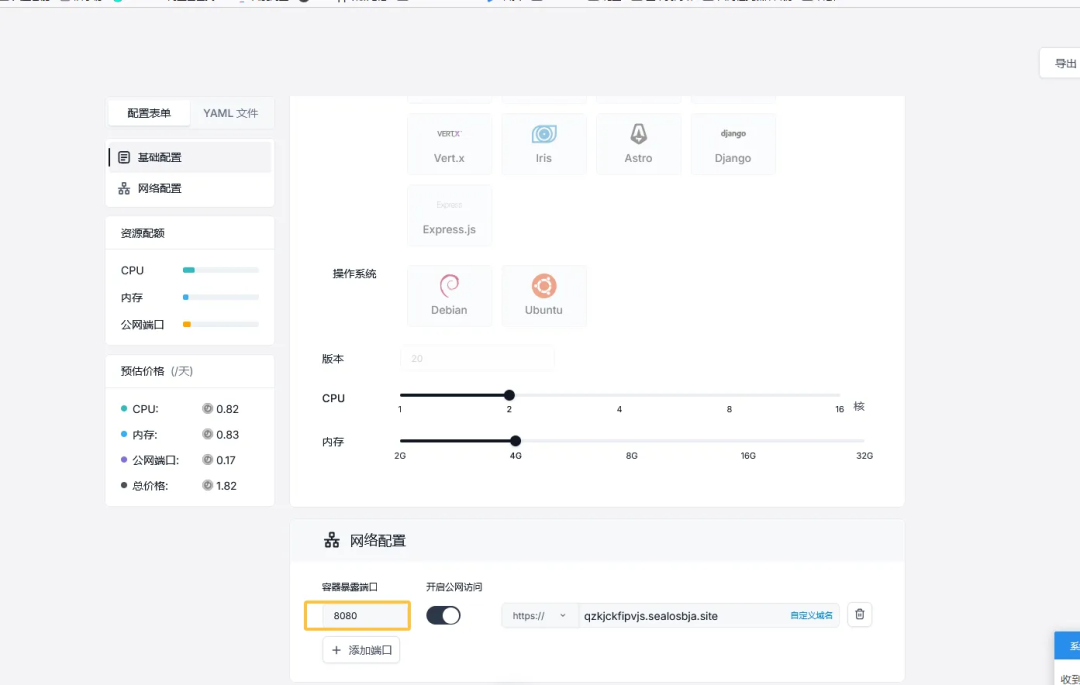Toggle 开启公网访问 public access switch
Screen dimensions: 1080x685
coord(443,615)
